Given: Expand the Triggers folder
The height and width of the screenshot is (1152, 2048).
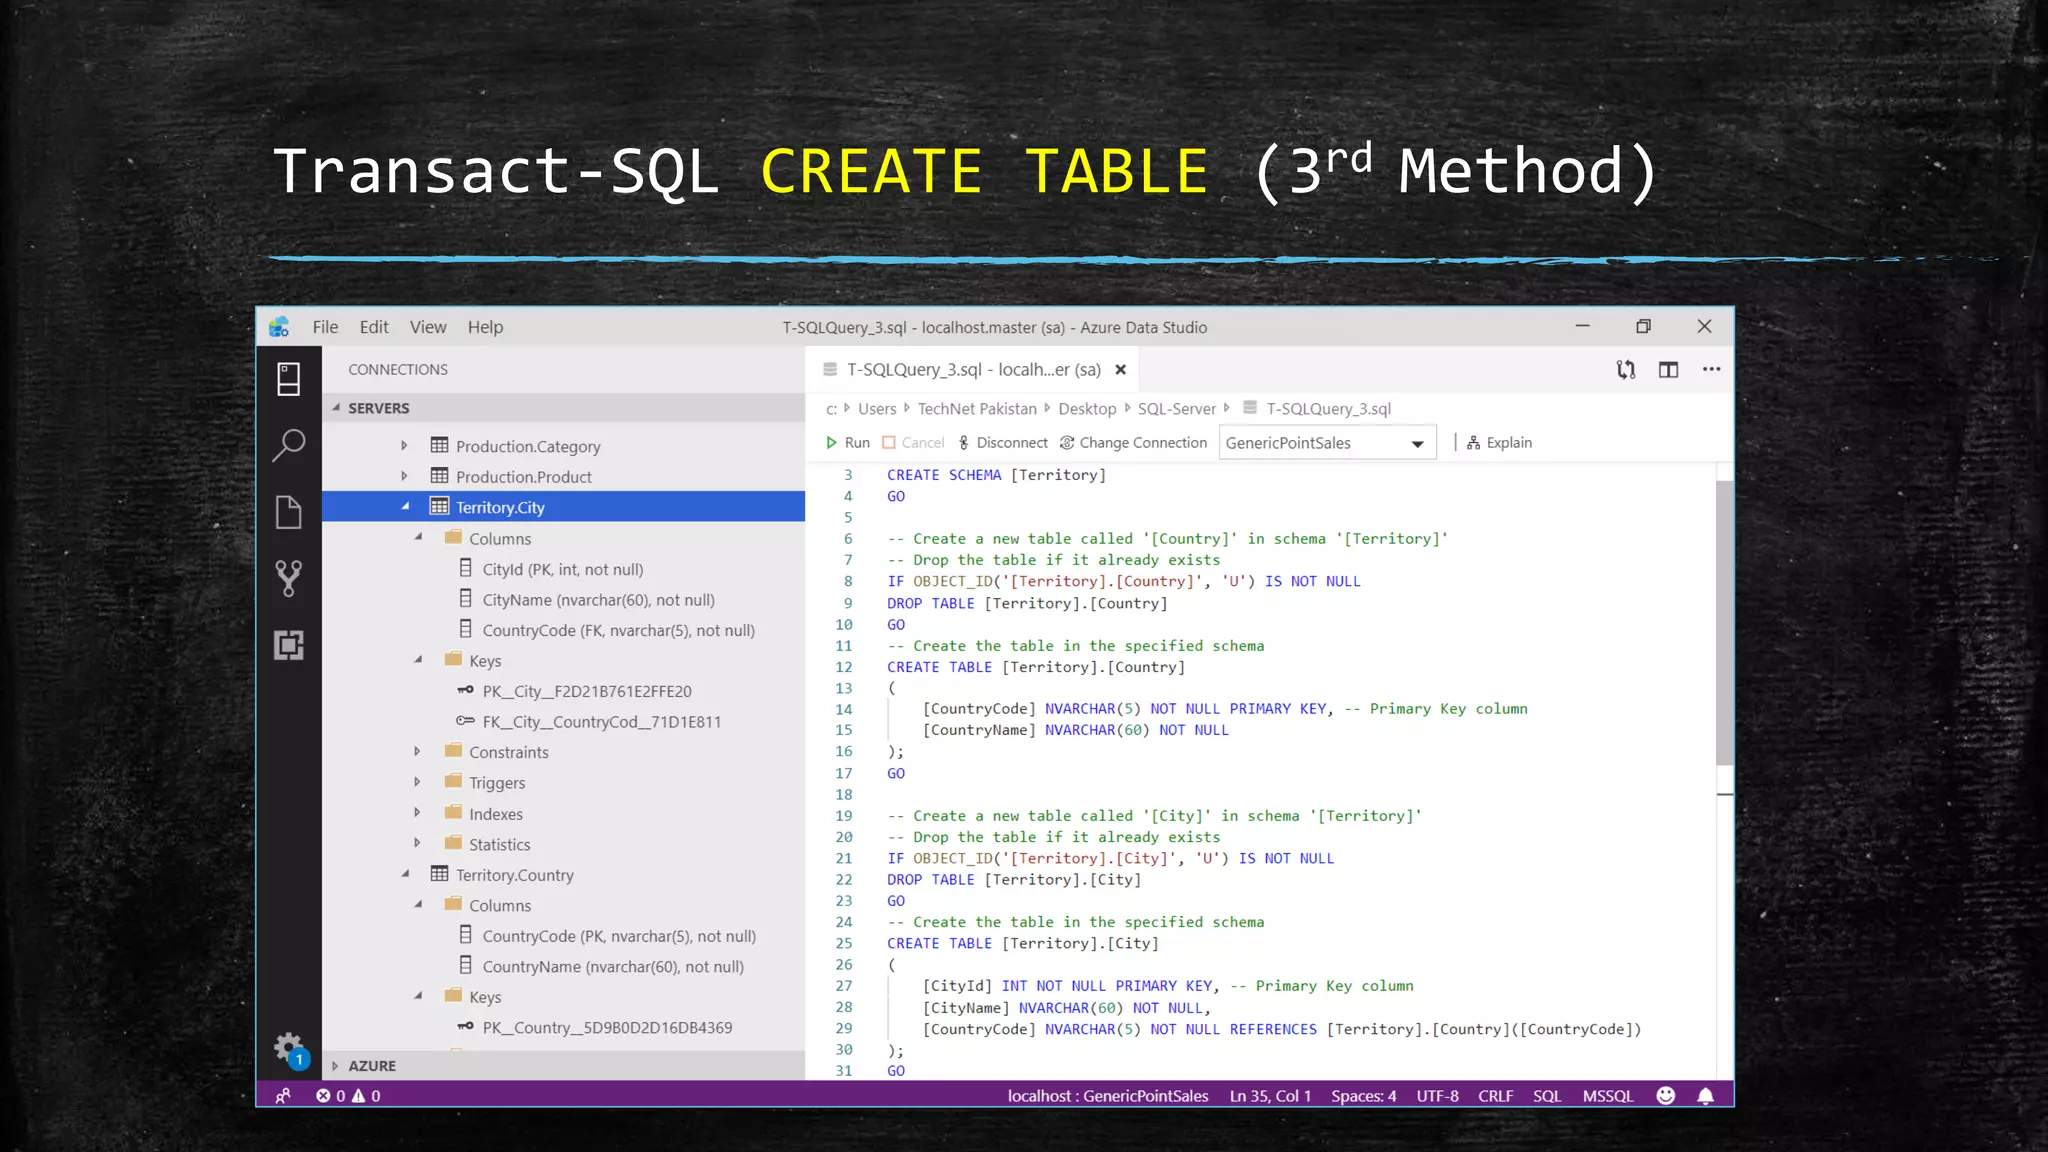Looking at the screenshot, I should (417, 782).
